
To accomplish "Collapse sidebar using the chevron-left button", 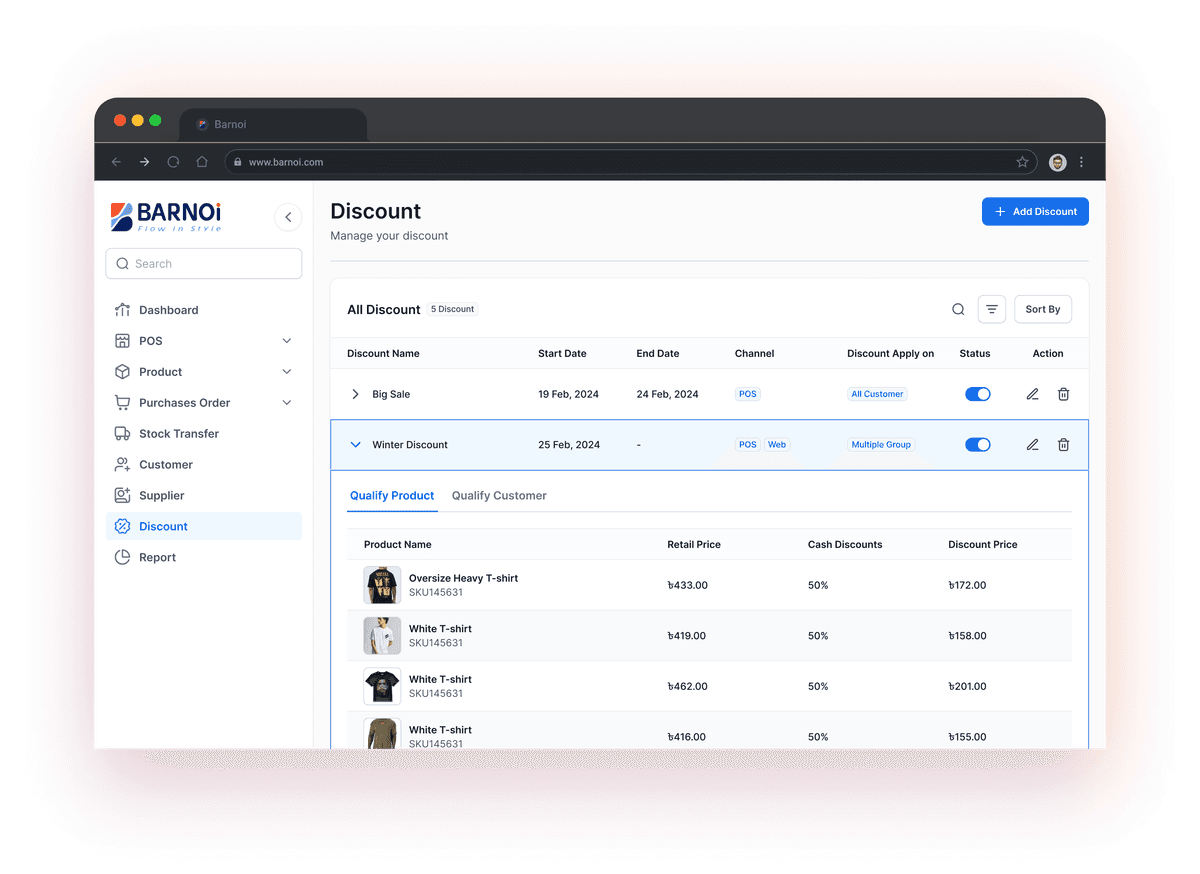I will pos(288,217).
